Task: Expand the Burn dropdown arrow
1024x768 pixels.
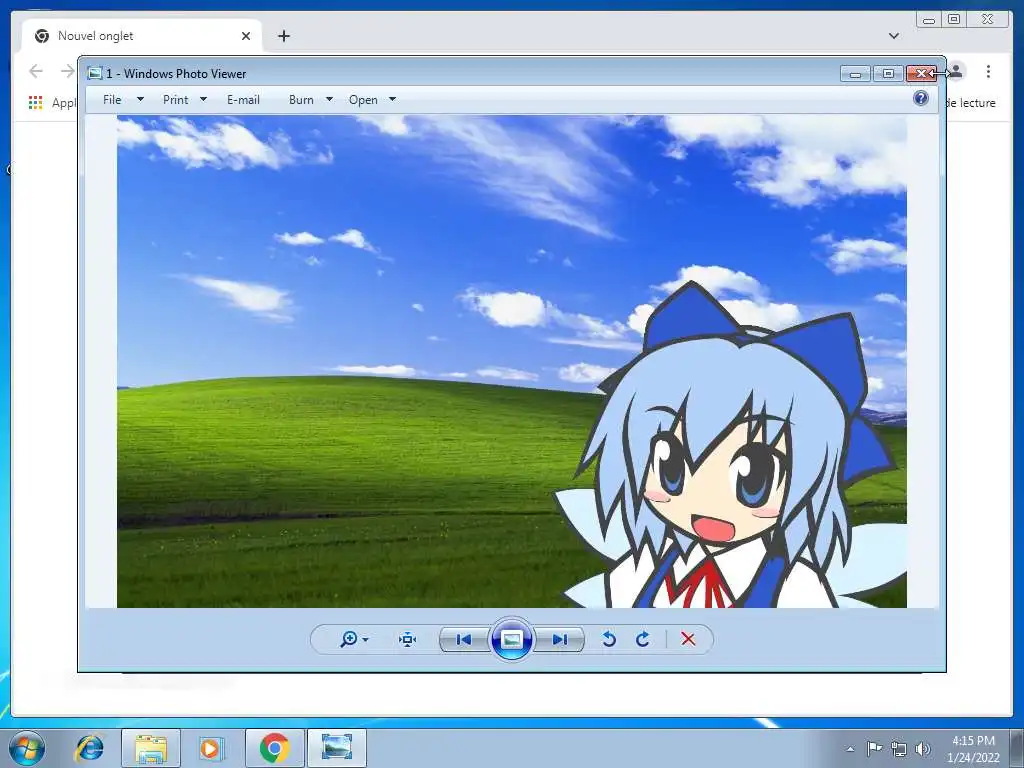Action: tap(329, 99)
